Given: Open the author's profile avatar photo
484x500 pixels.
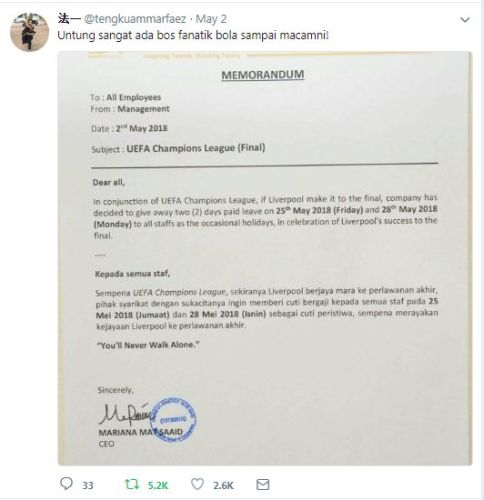Looking at the screenshot, I should pos(30,32).
